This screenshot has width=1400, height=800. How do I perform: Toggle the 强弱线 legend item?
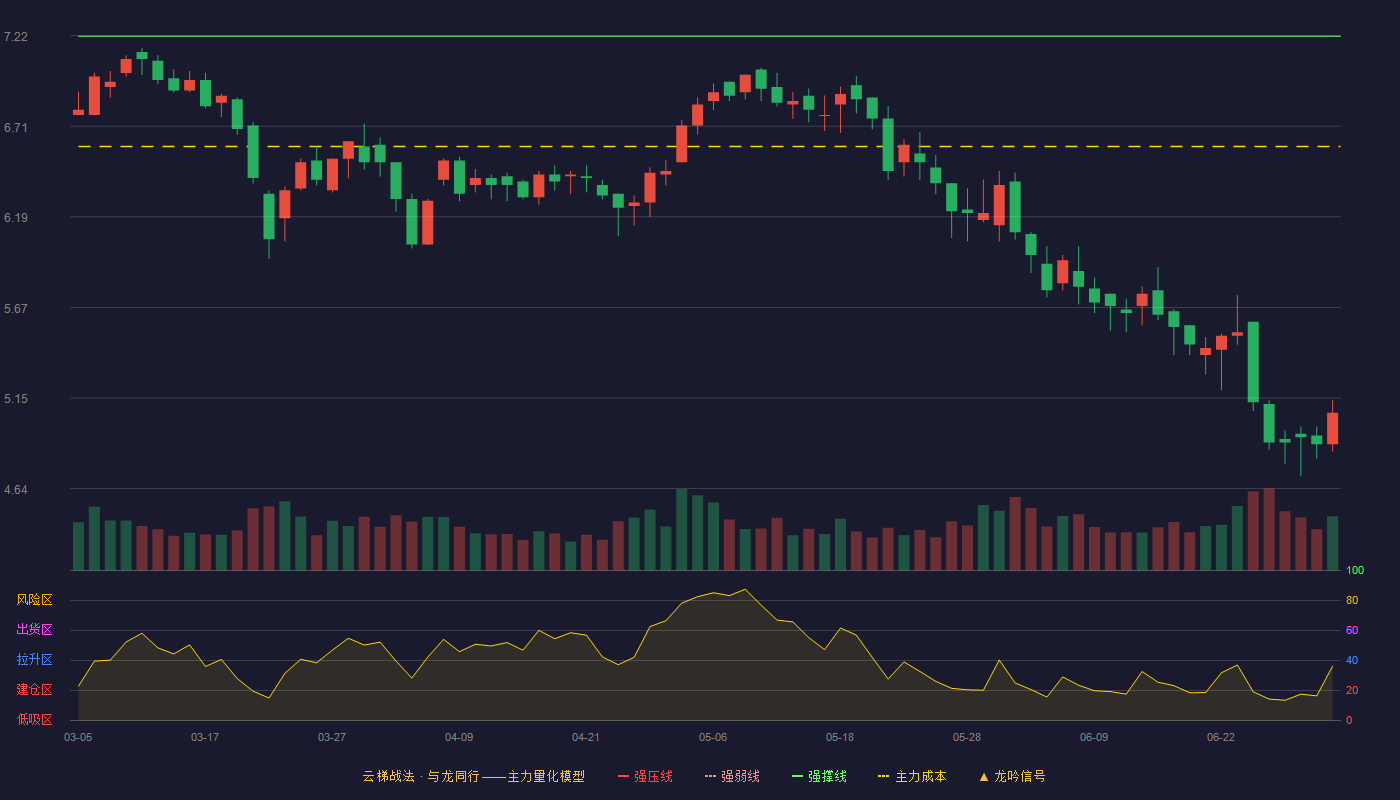[732, 776]
